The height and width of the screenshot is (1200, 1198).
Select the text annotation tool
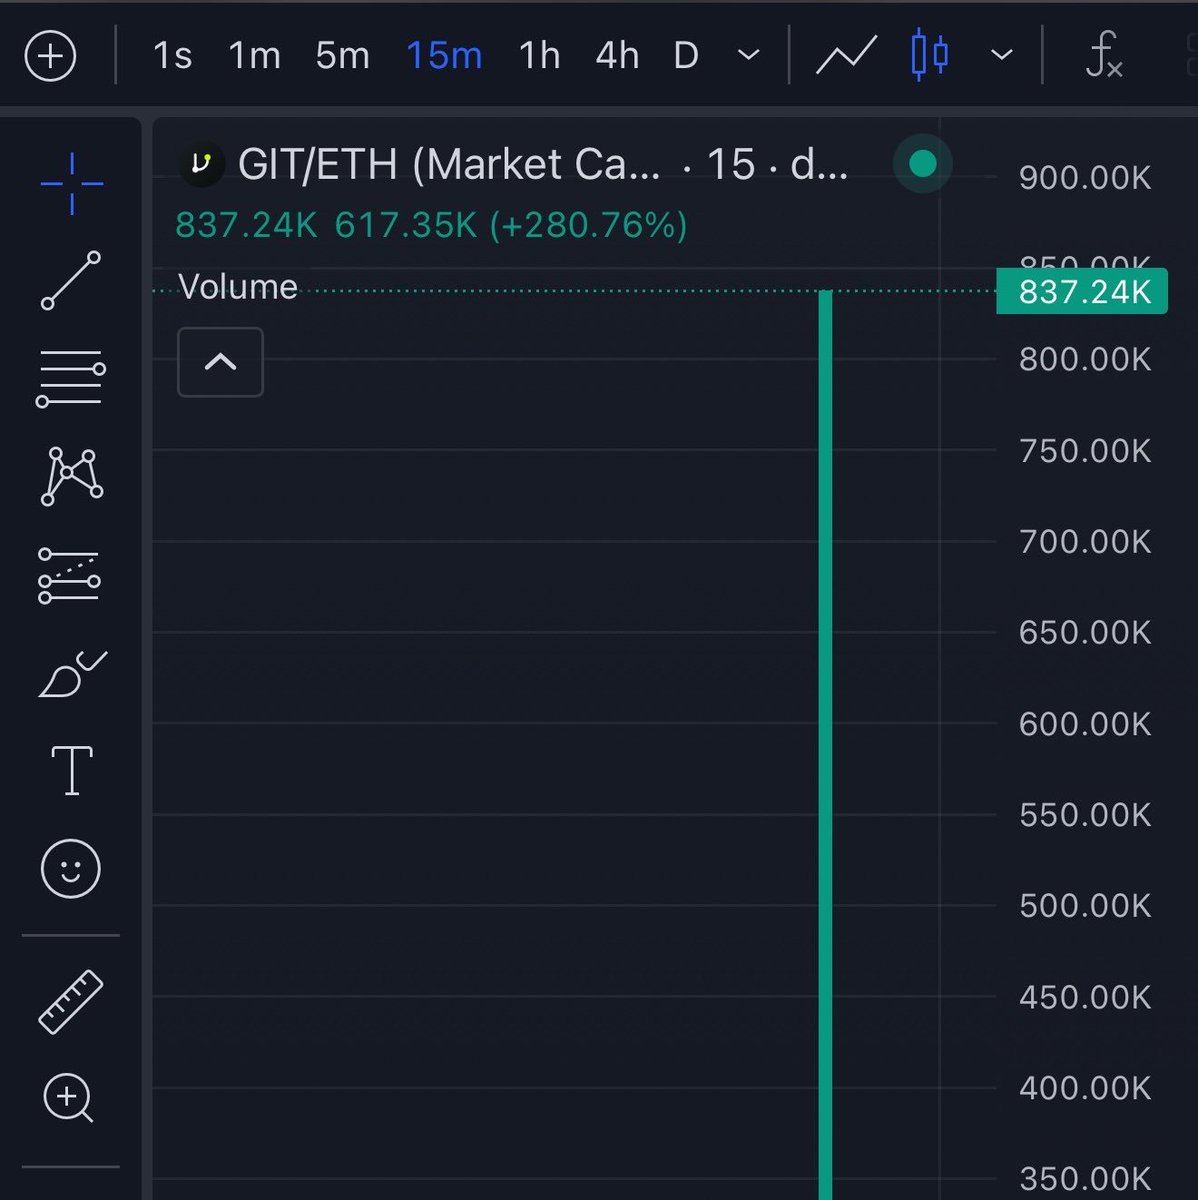72,771
